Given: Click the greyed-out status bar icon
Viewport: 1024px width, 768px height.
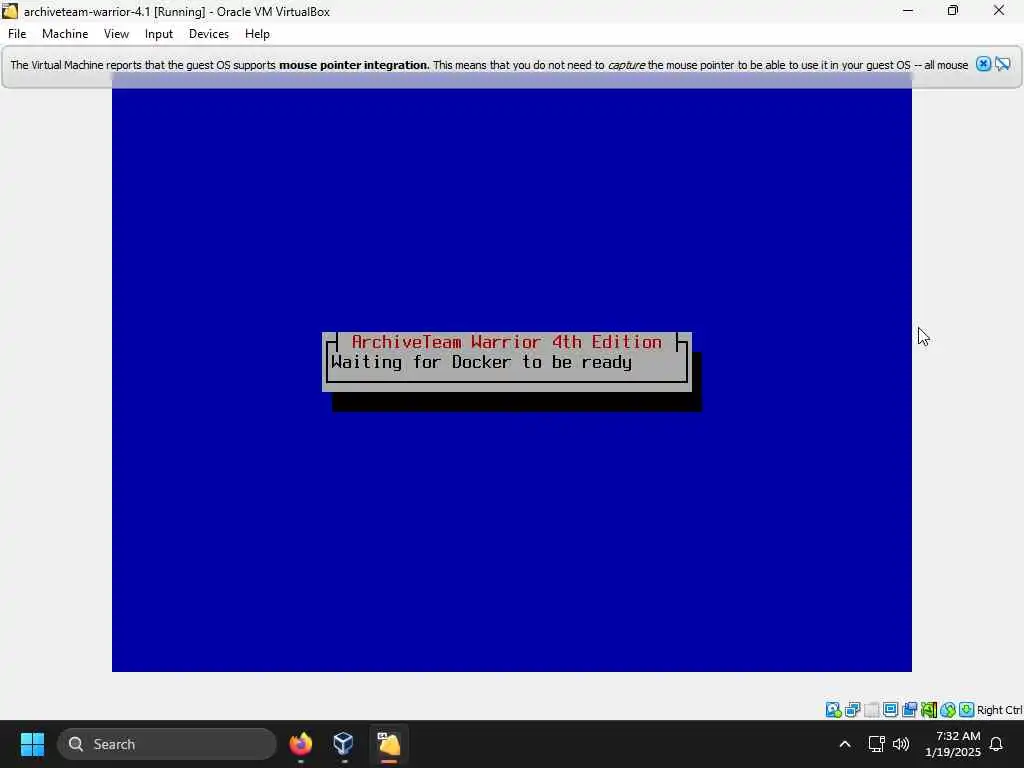Looking at the screenshot, I should tap(871, 710).
